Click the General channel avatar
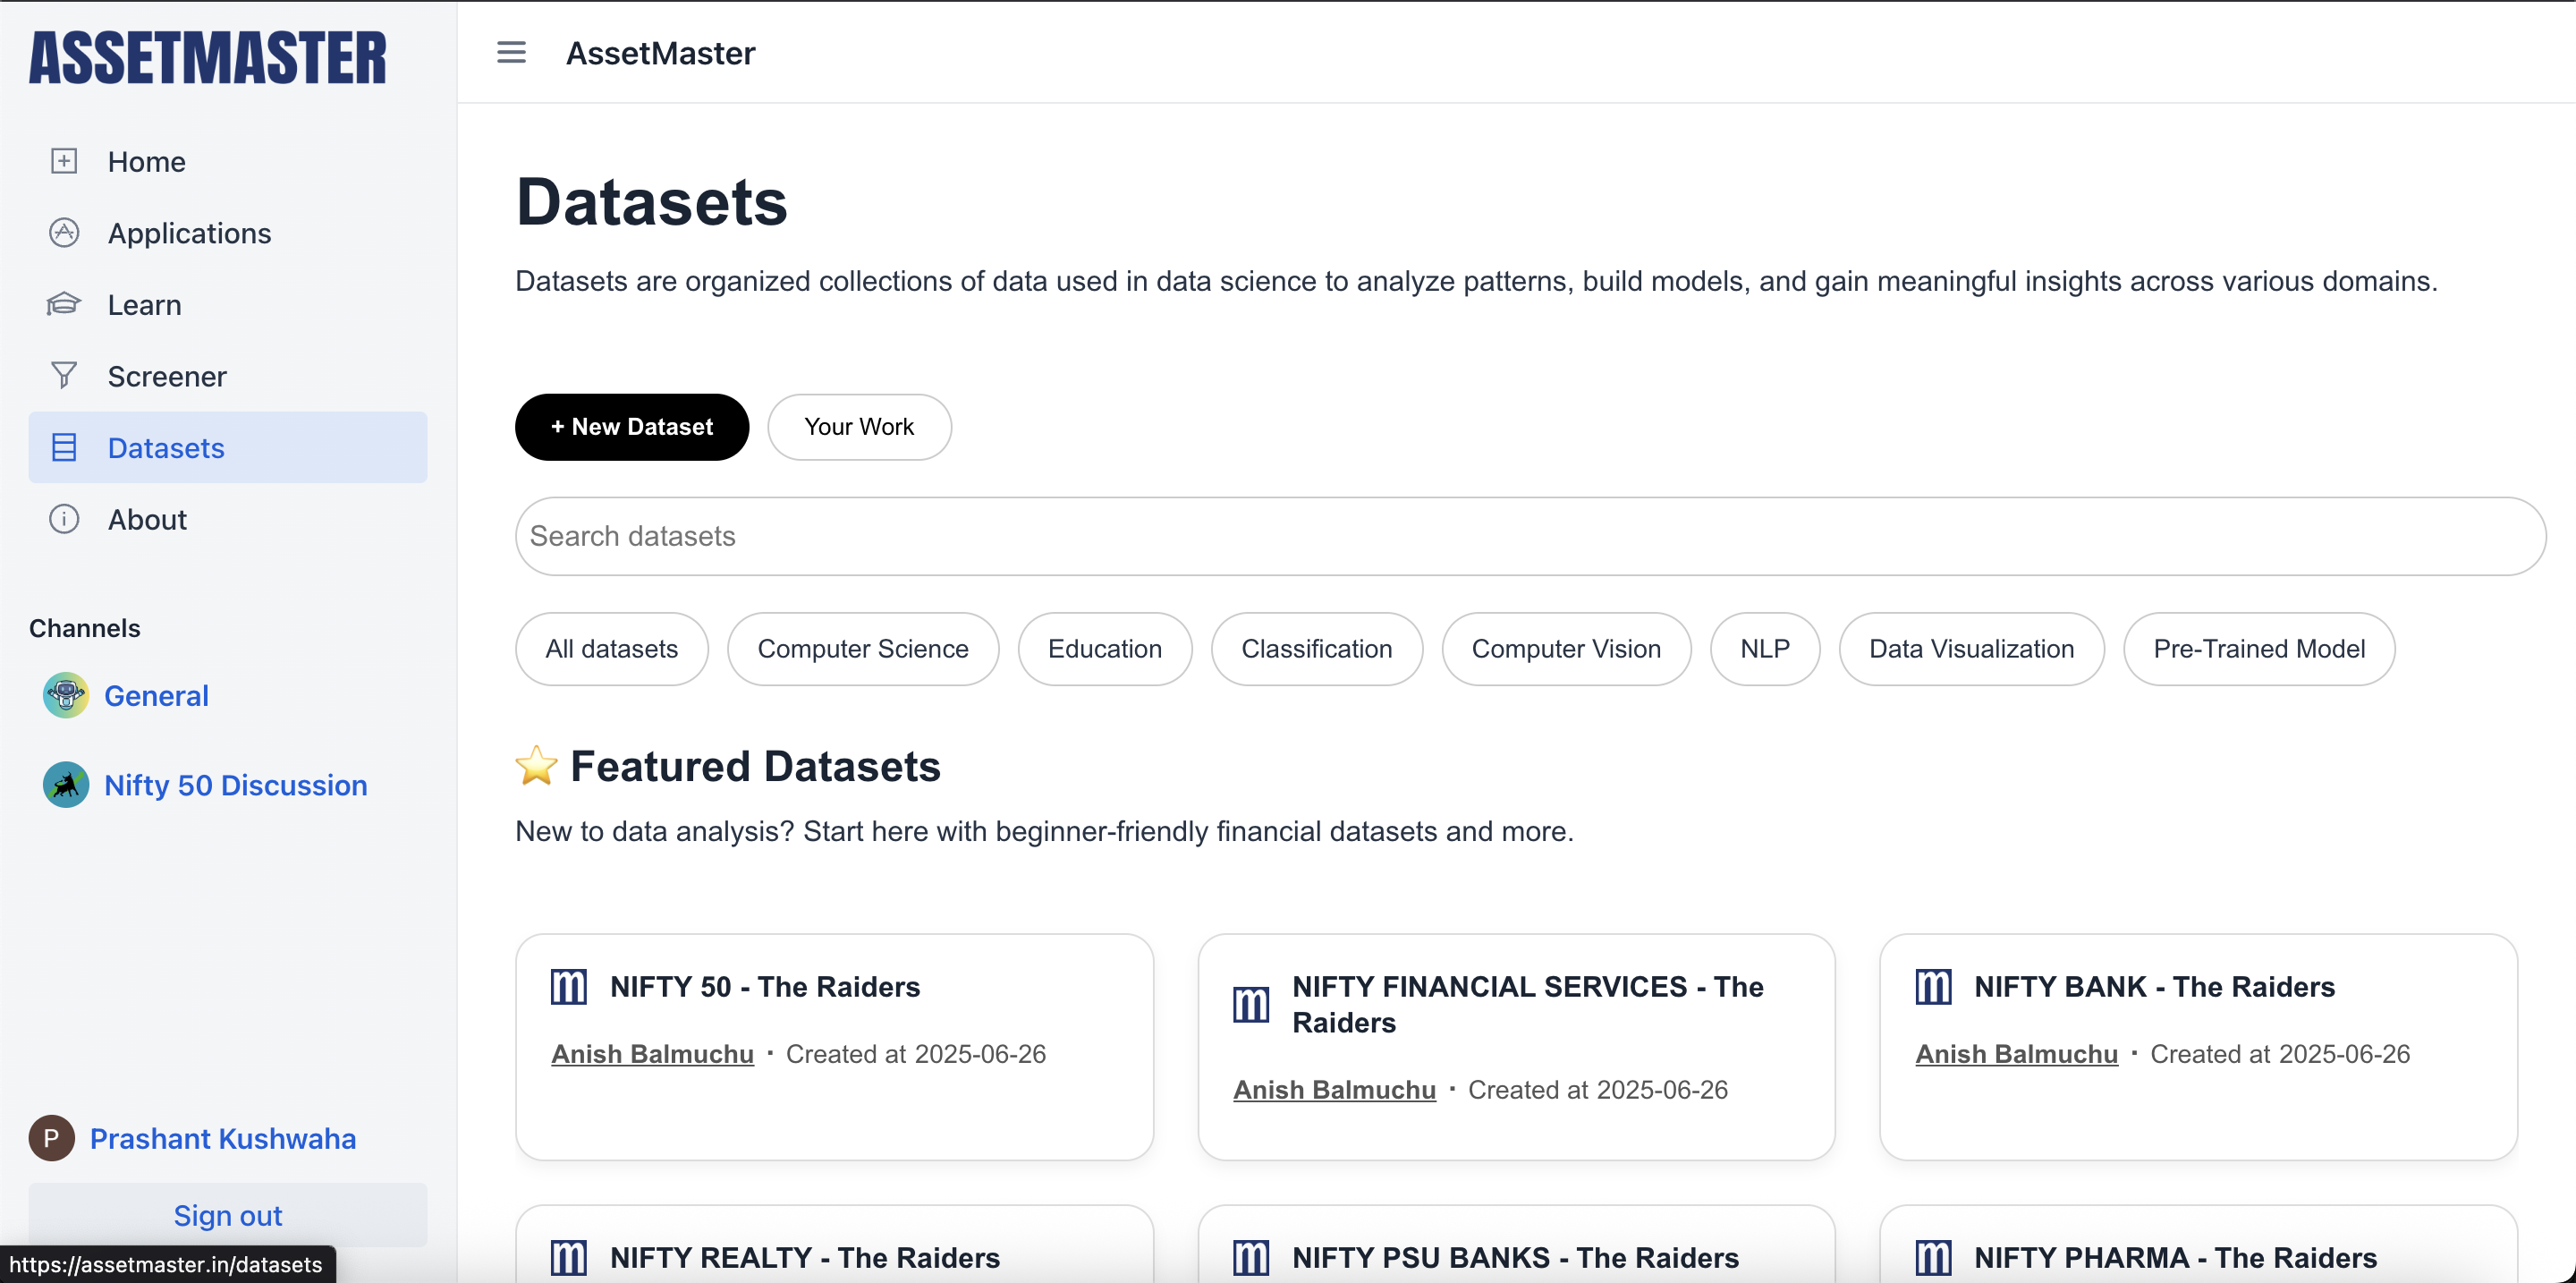 [x=66, y=695]
